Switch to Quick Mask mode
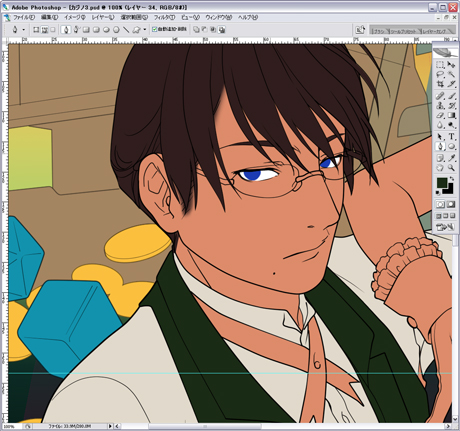Image resolution: width=460 pixels, height=431 pixels. [x=451, y=204]
